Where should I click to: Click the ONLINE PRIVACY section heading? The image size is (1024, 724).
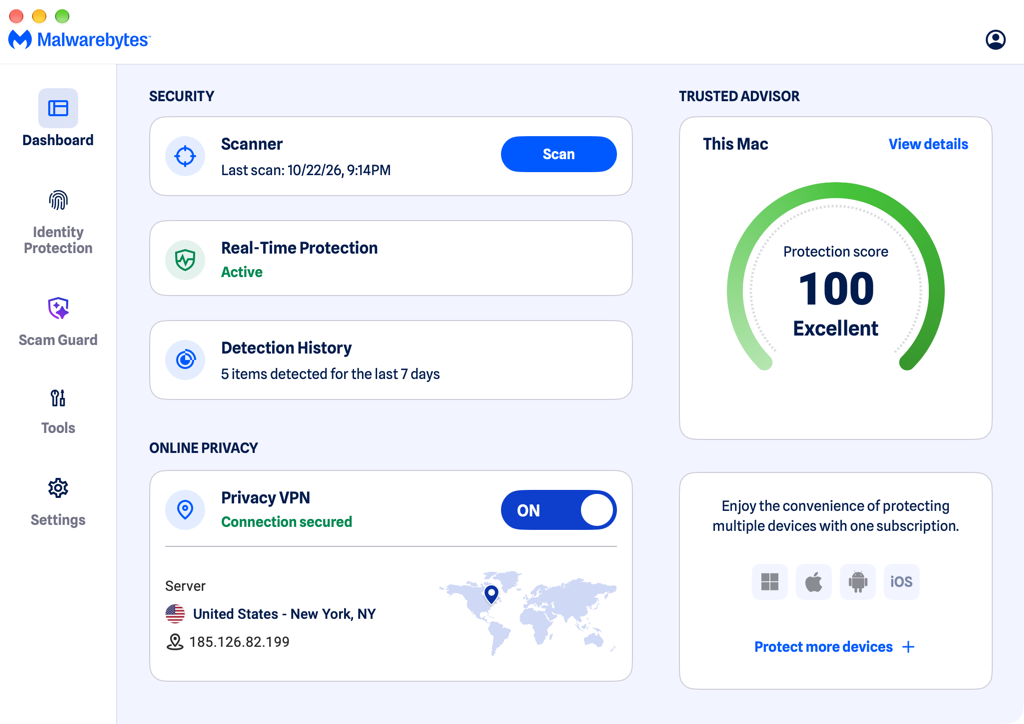tap(204, 448)
